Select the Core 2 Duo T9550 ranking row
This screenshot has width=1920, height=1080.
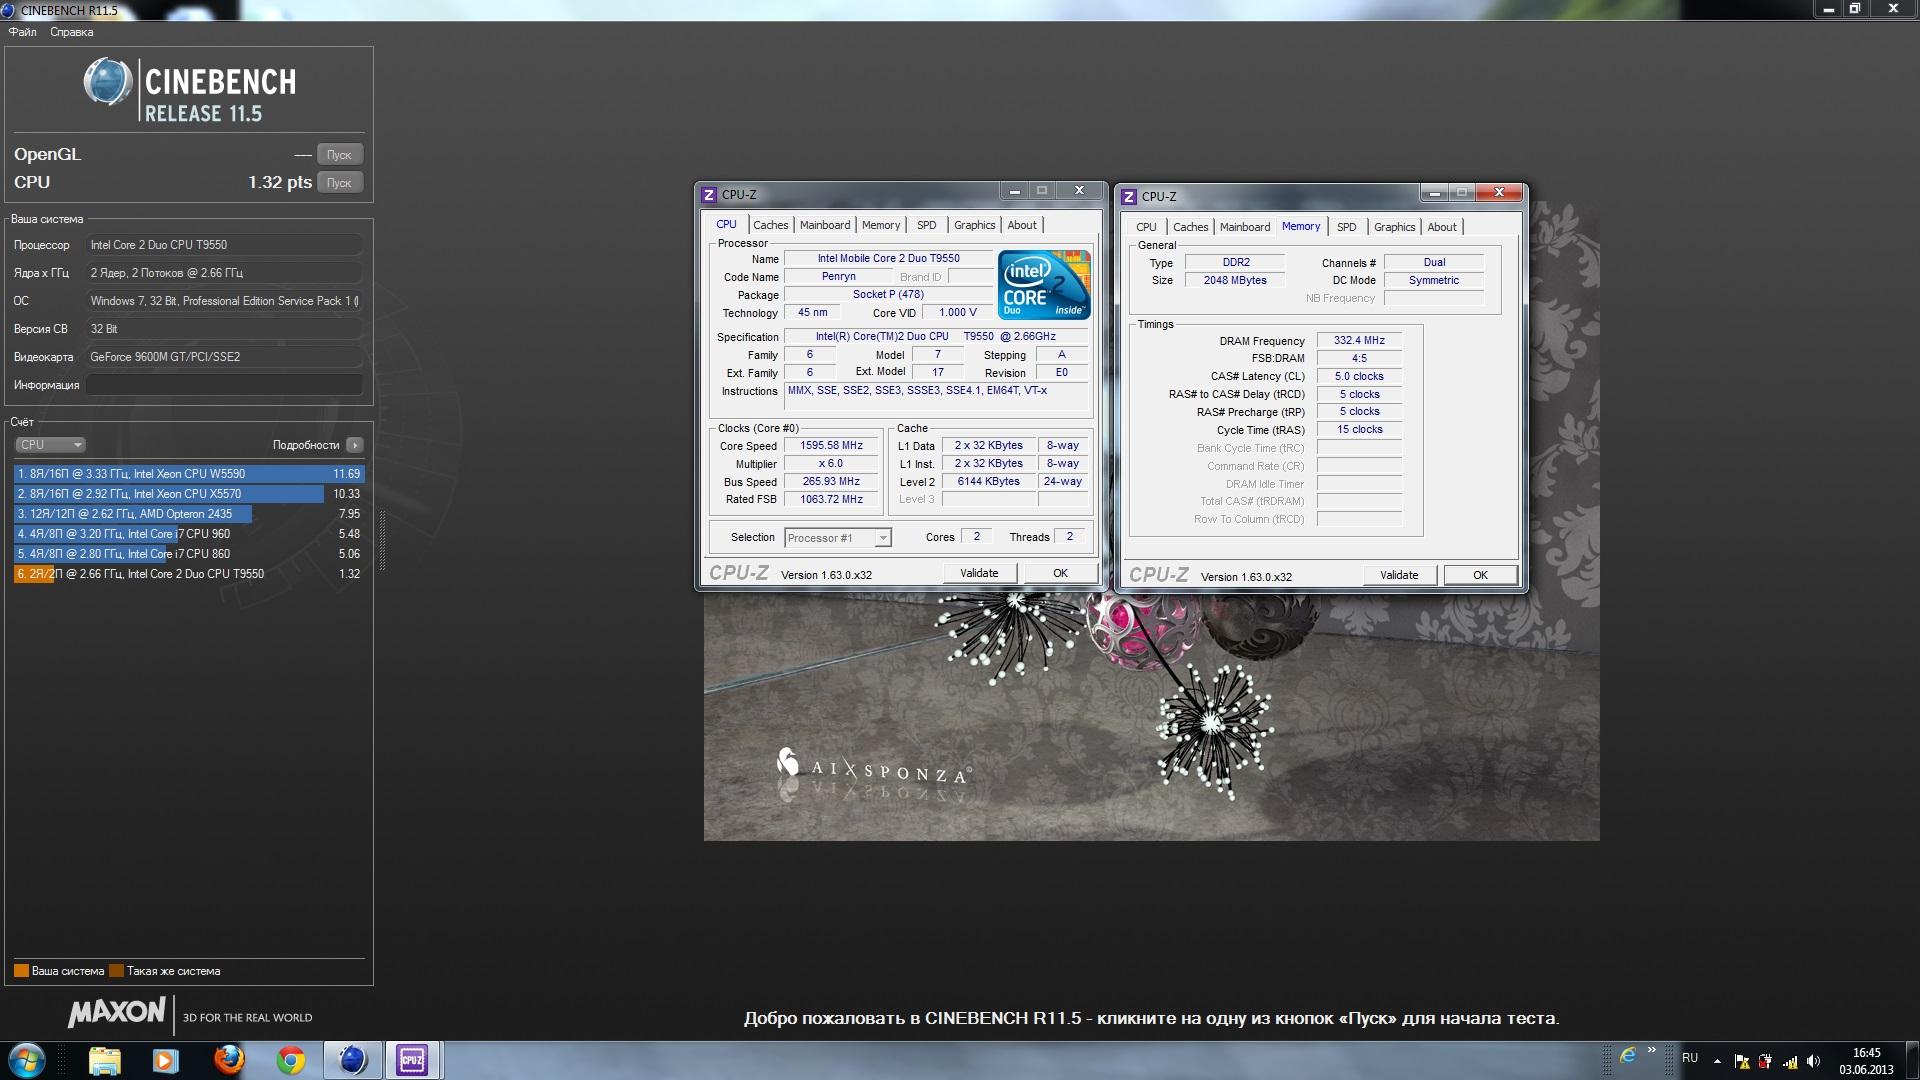tap(189, 574)
